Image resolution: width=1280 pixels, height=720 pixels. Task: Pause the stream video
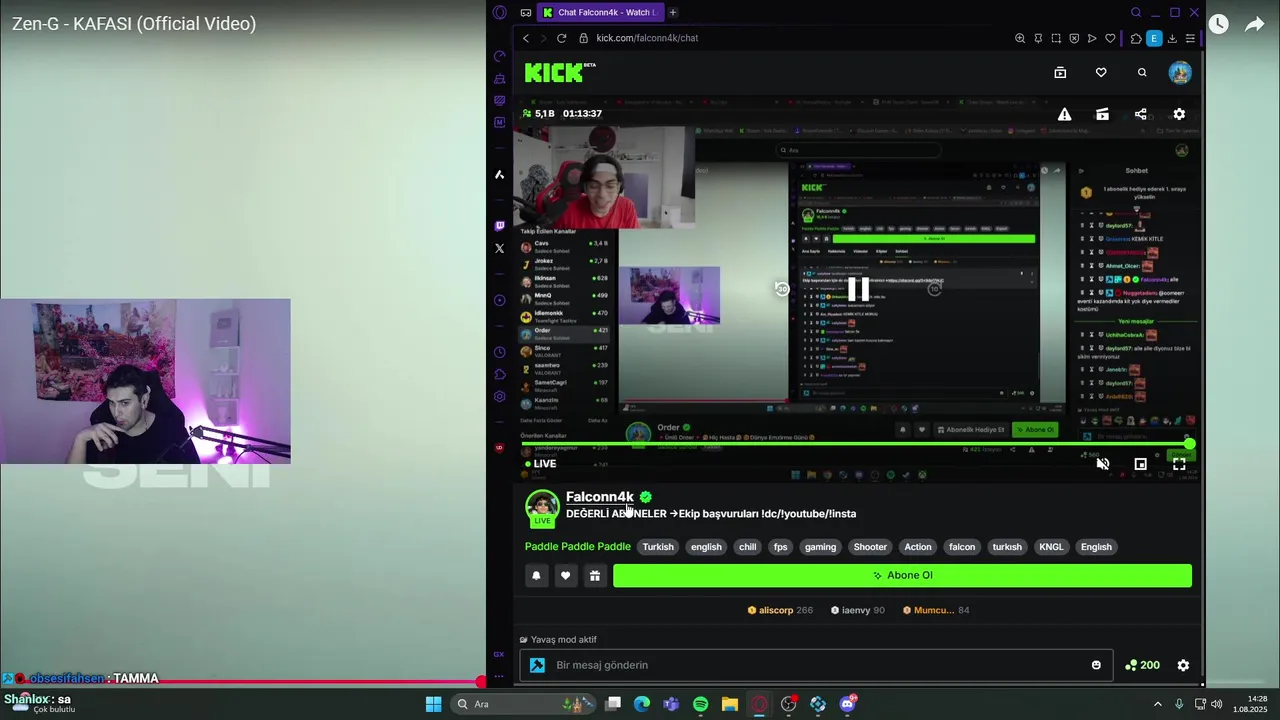tap(858, 289)
